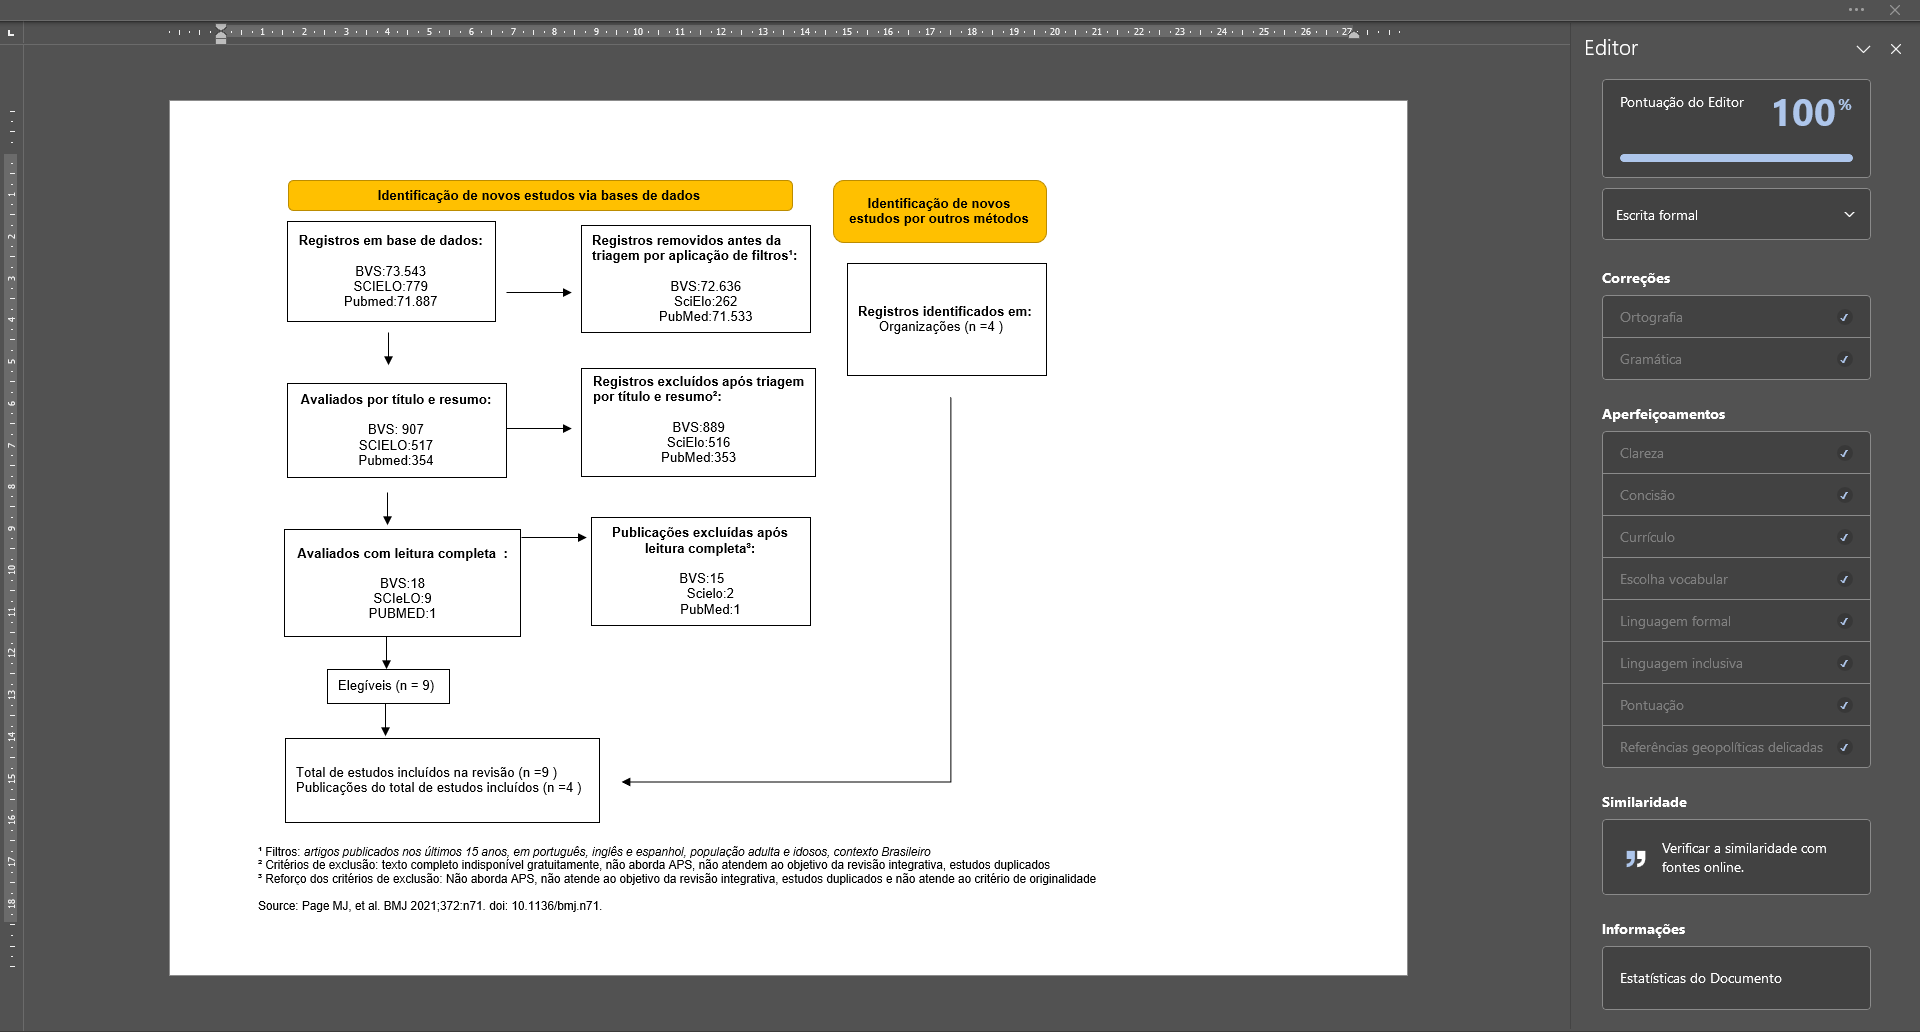Select the Linguagem formal row

click(1736, 621)
